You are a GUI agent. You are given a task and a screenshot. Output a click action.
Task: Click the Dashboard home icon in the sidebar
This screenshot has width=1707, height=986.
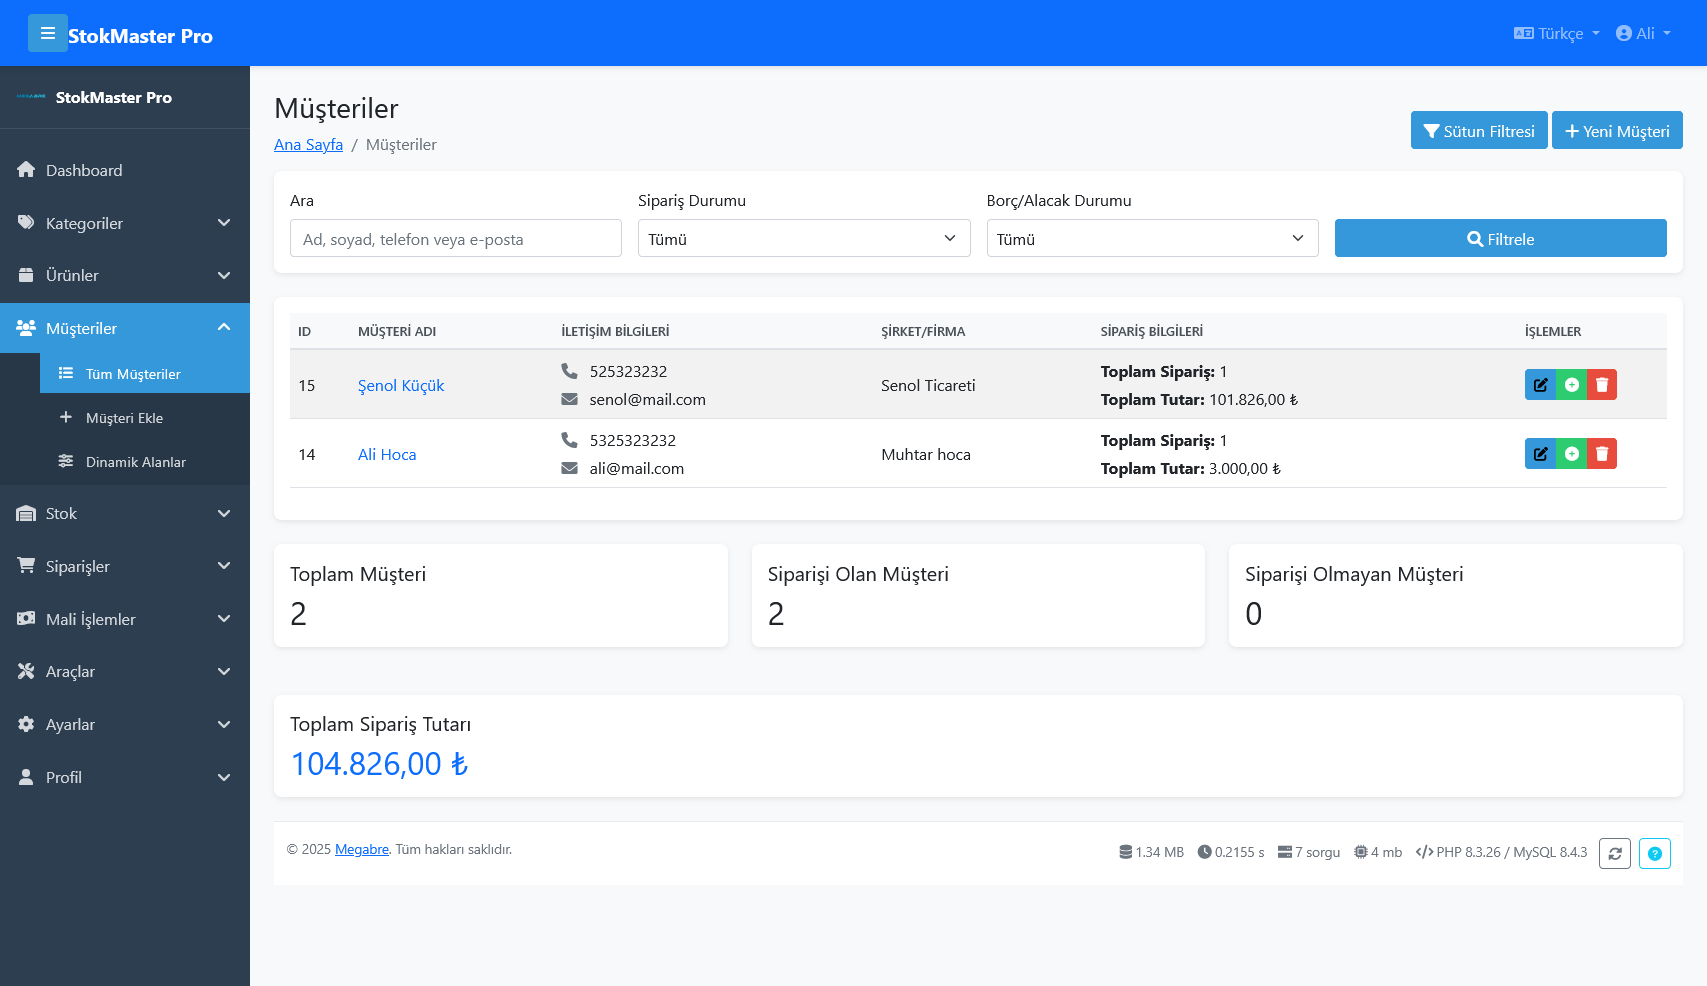[x=26, y=169]
